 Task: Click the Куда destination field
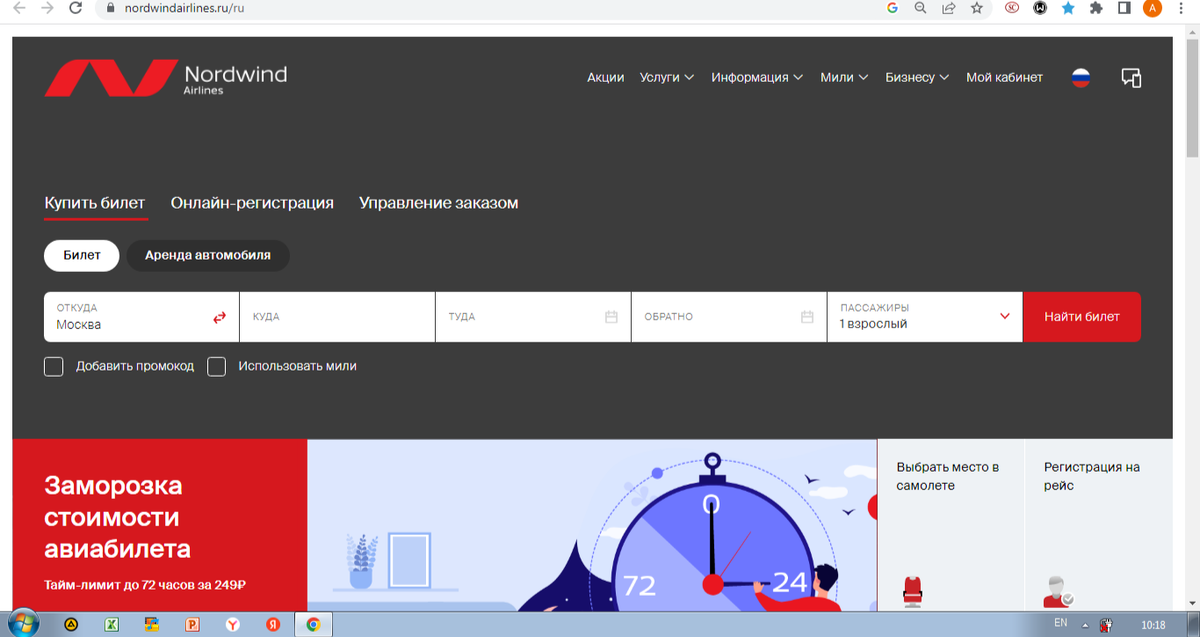tap(337, 317)
